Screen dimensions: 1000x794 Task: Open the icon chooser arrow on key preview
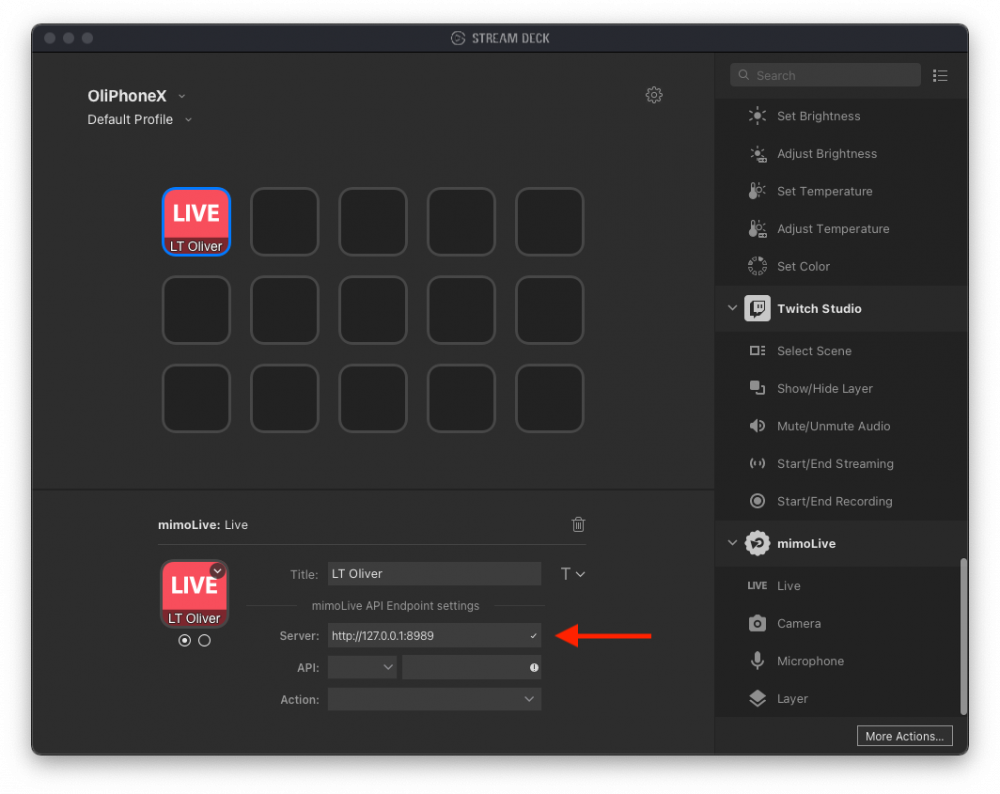(x=217, y=571)
